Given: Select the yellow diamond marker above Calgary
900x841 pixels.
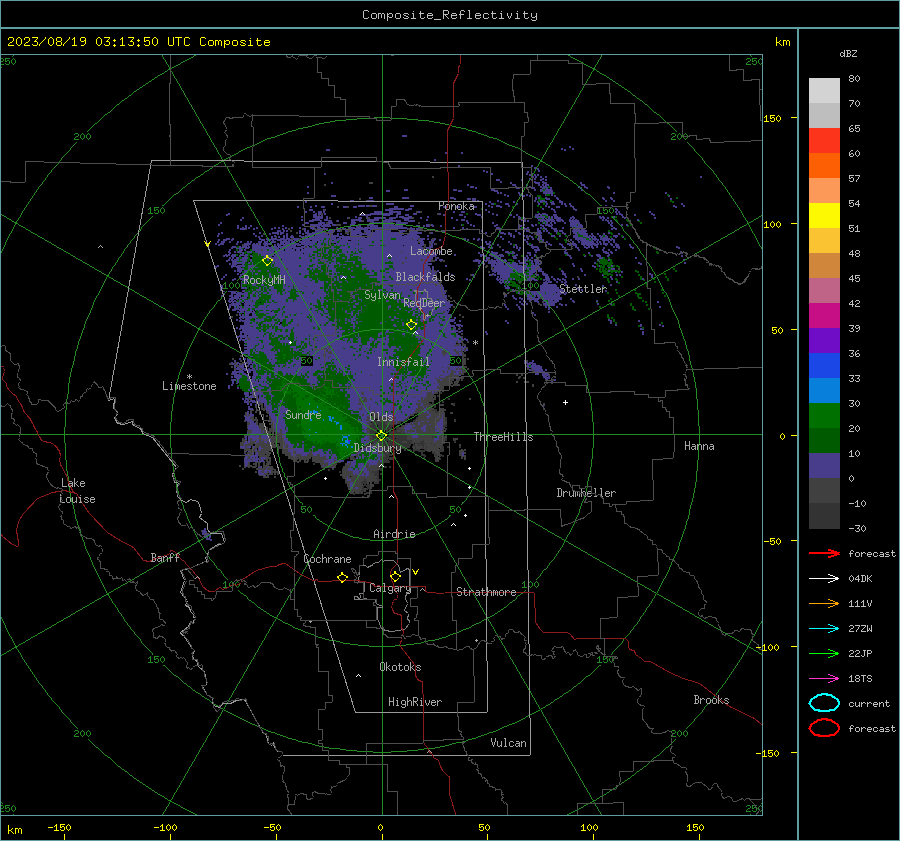Looking at the screenshot, I should pos(395,576).
